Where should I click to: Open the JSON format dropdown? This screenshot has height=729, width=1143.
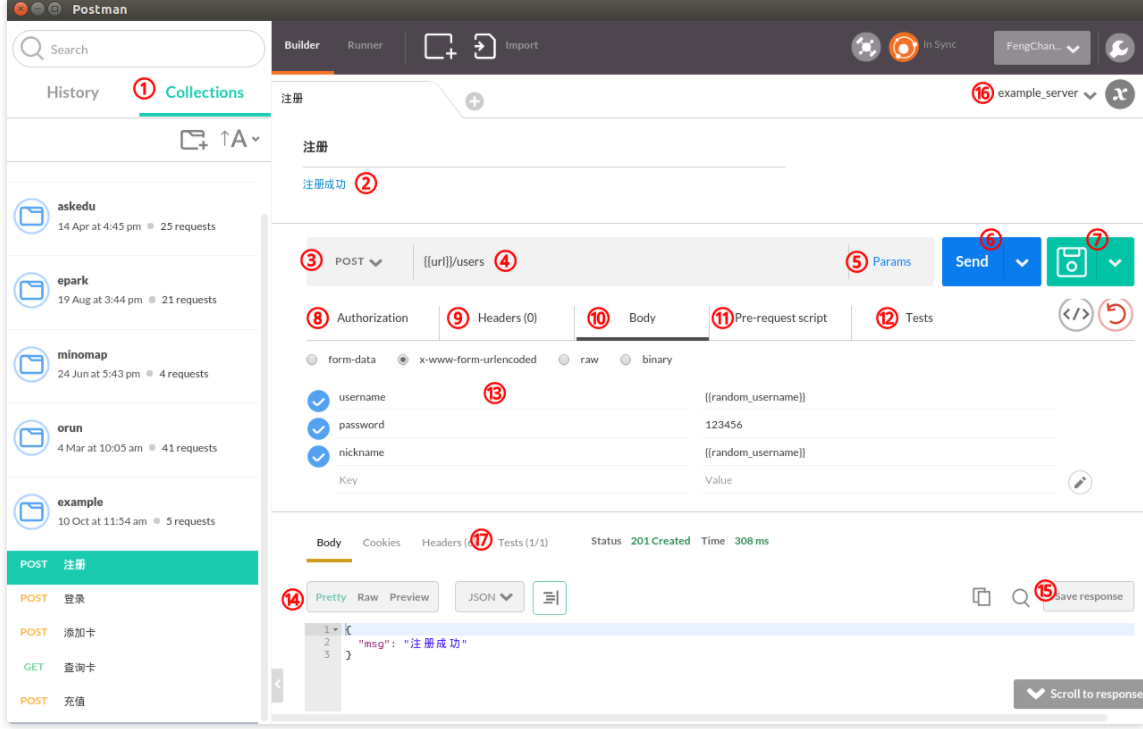490,597
